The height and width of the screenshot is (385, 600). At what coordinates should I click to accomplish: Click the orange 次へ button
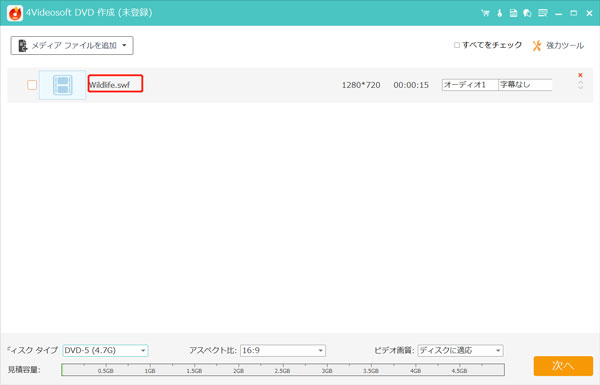coord(563,366)
